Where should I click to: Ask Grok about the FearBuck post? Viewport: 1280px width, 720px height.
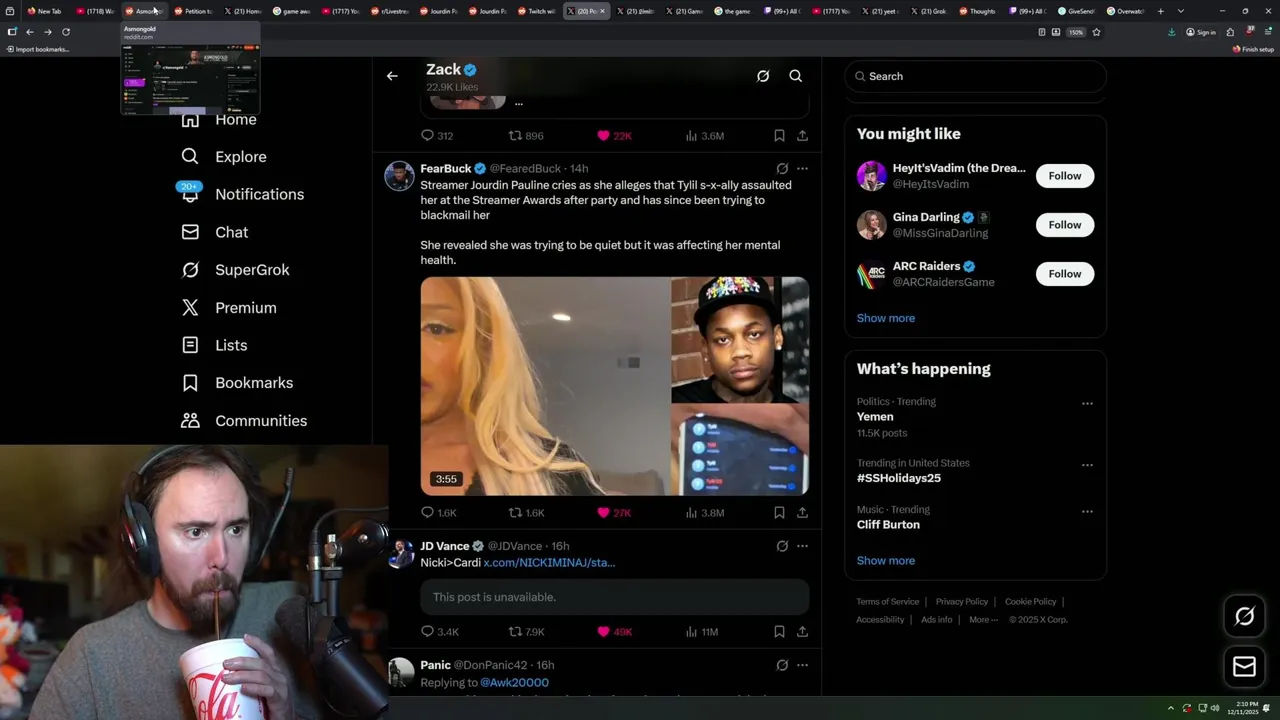coord(782,169)
